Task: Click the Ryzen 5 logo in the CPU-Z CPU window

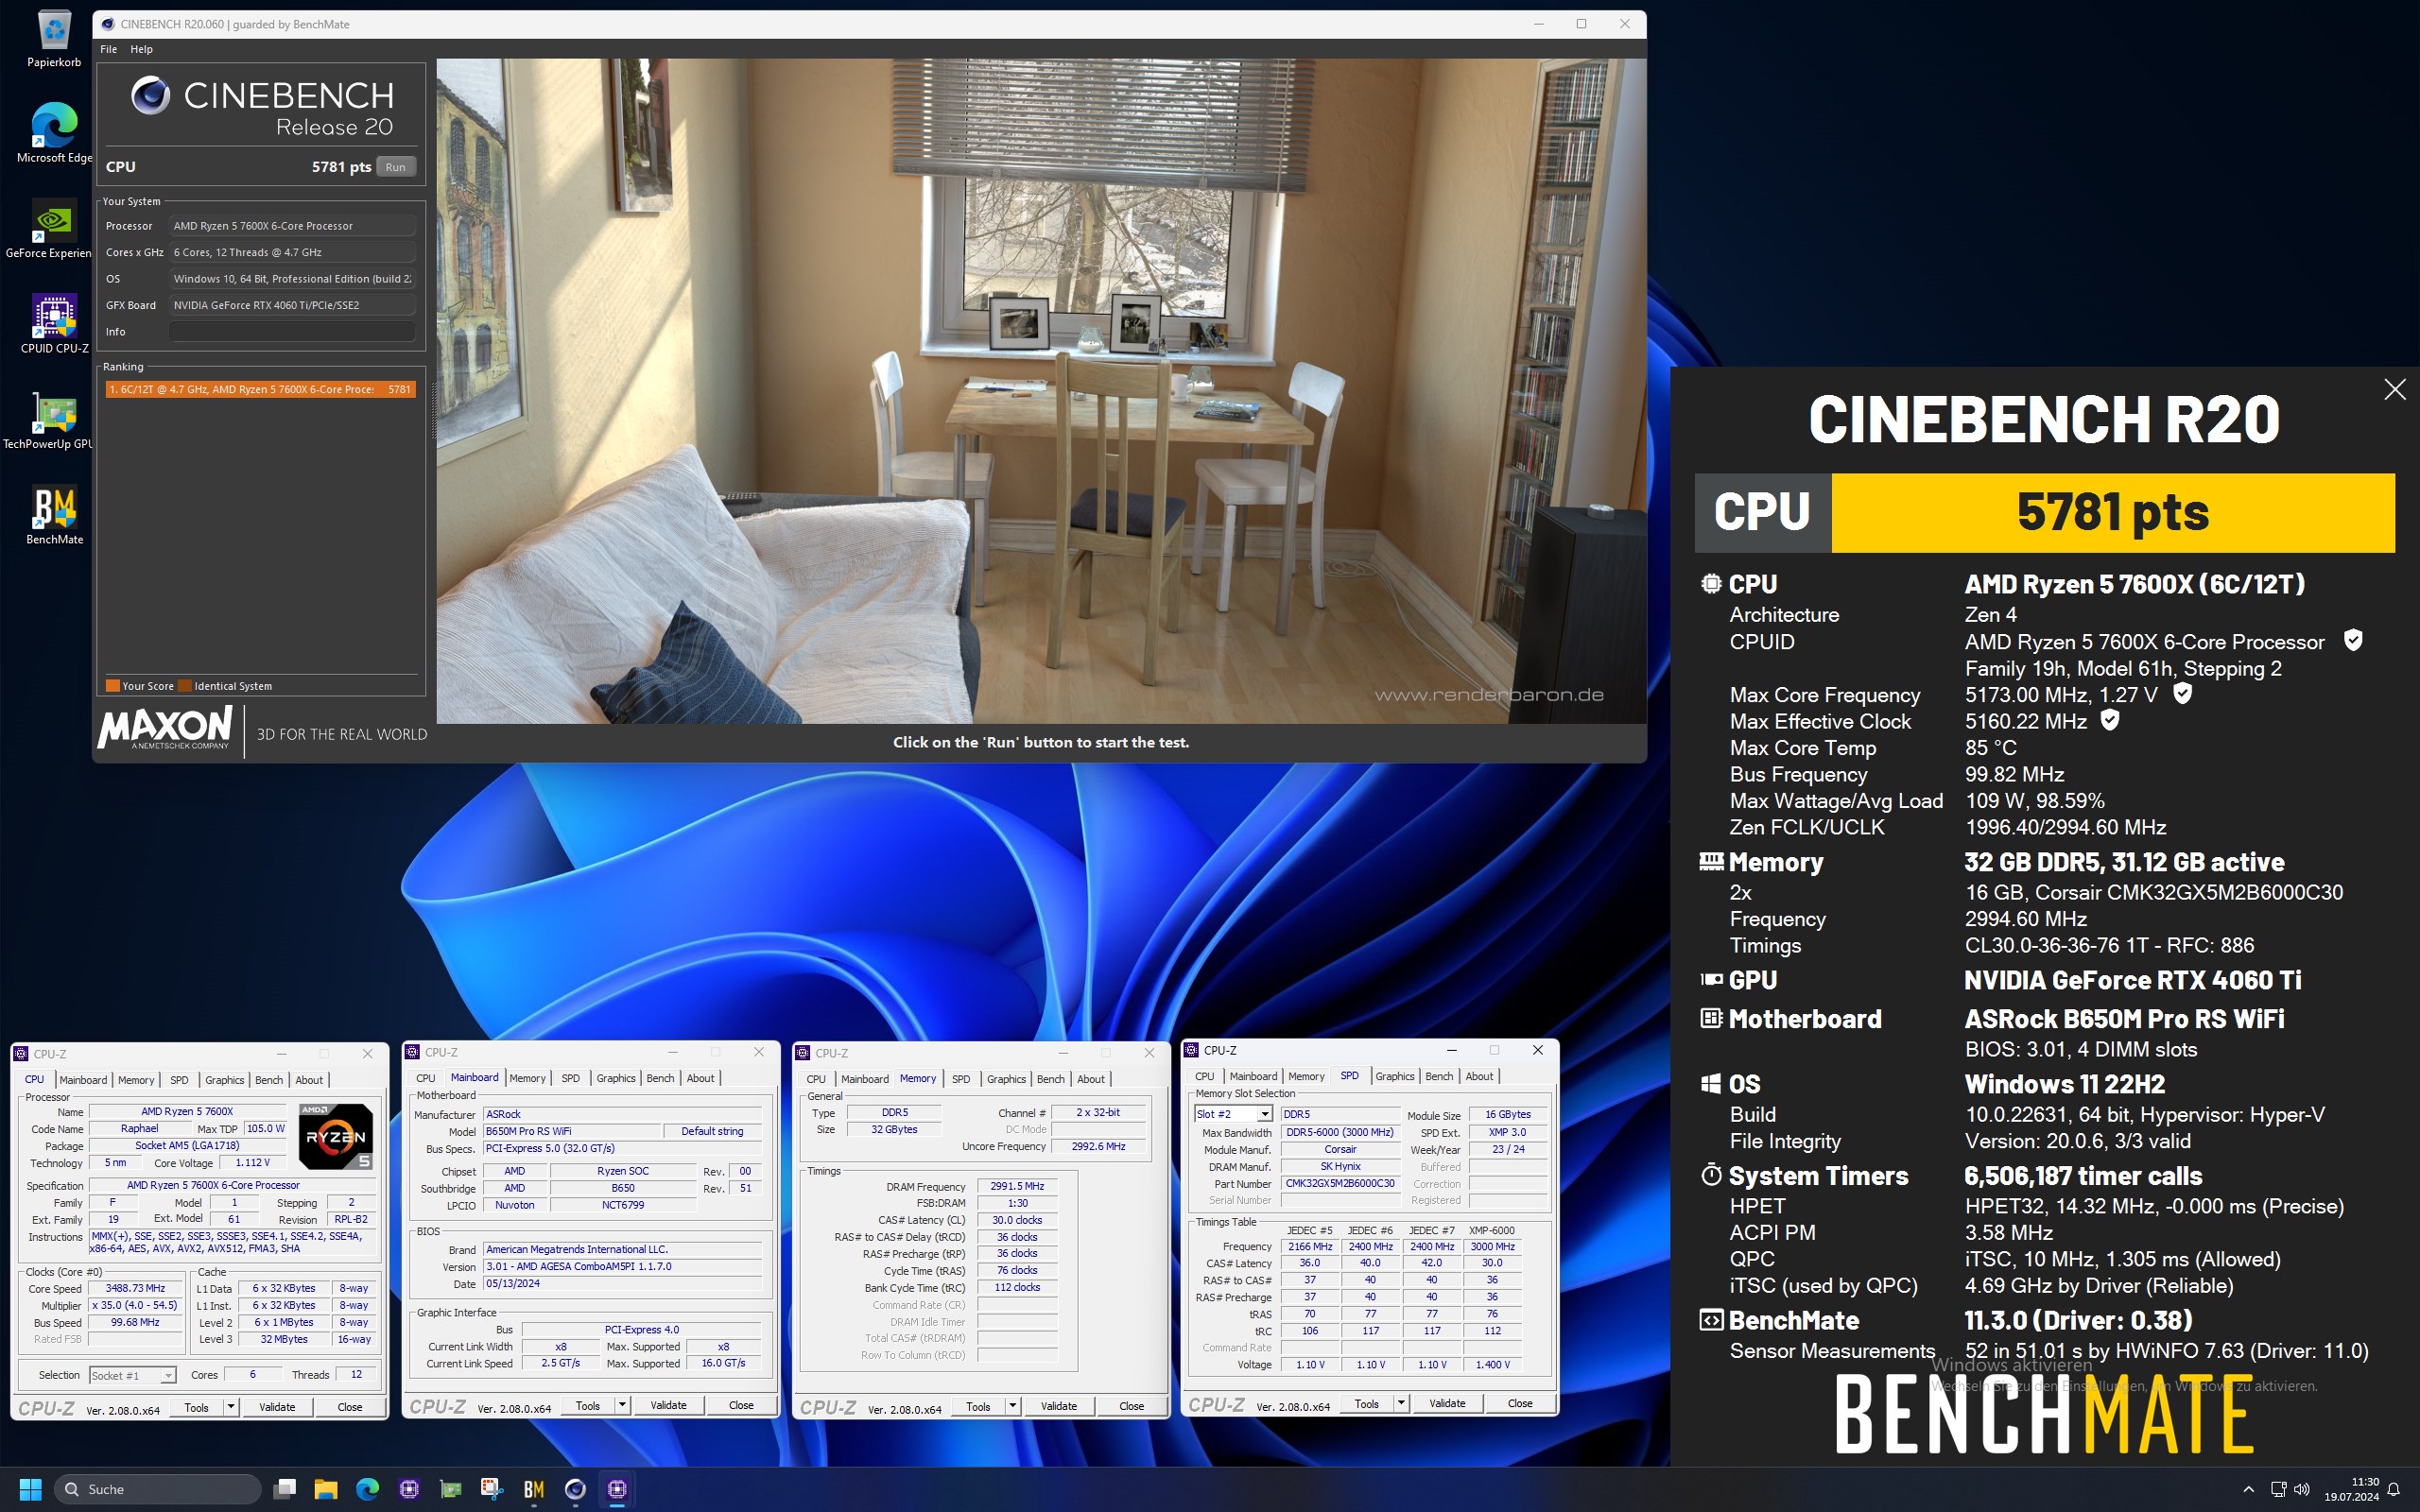Action: [336, 1136]
